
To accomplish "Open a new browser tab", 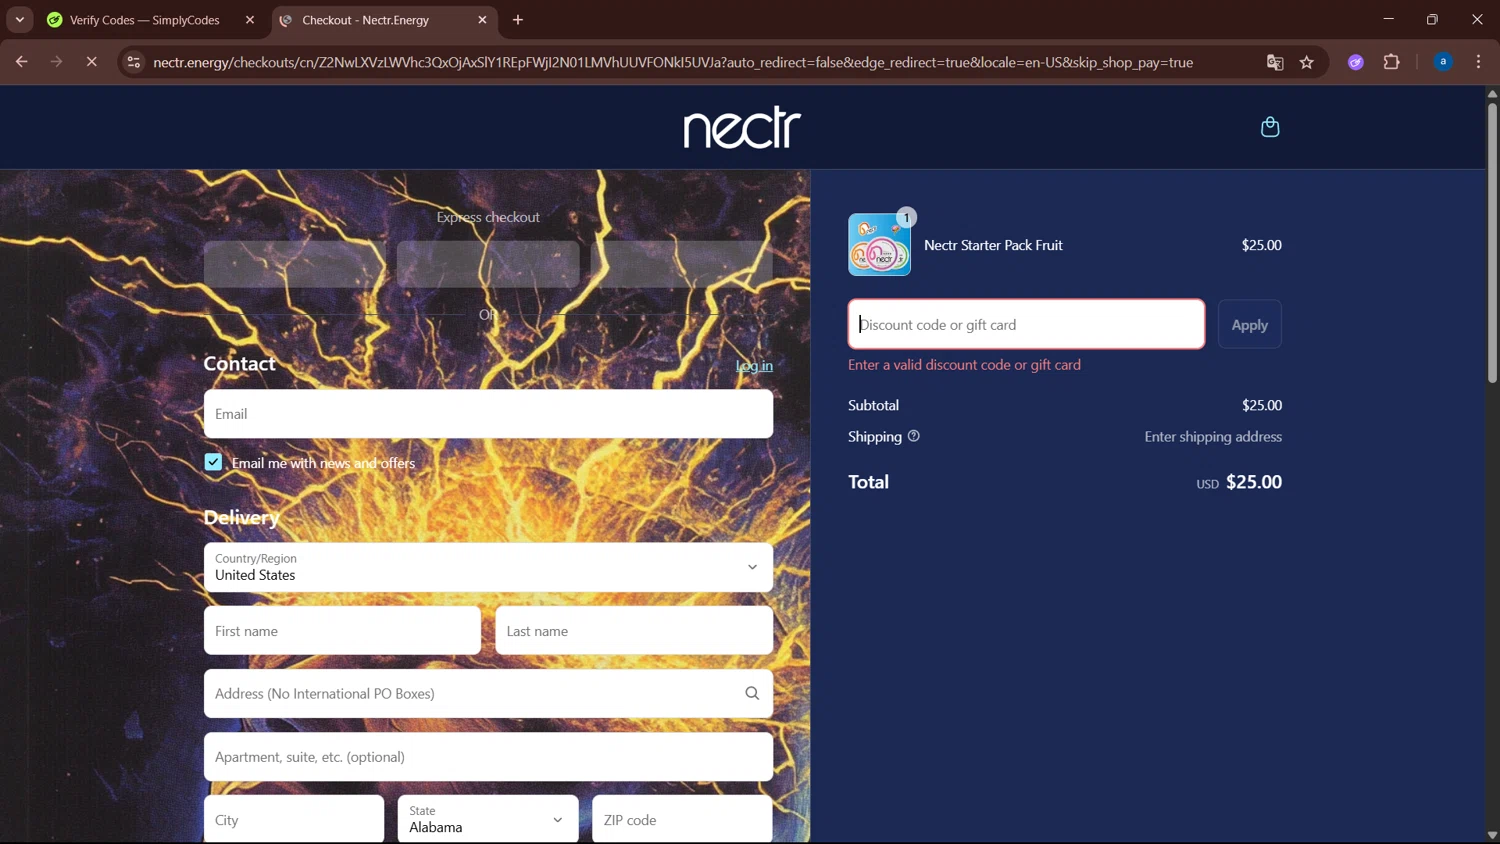I will 518,20.
